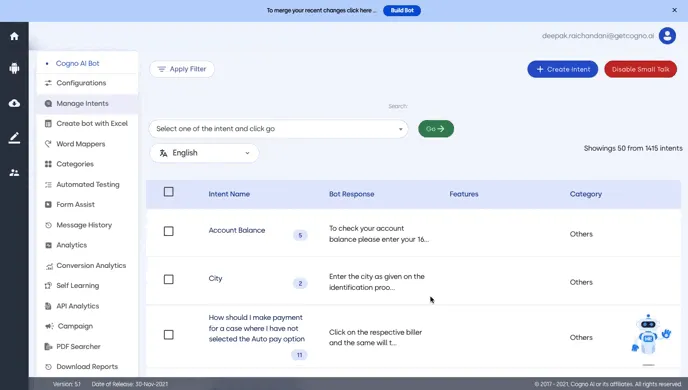Check the Account Balance intent checkbox
Viewport: 688px width, 390px height.
coord(168,231)
